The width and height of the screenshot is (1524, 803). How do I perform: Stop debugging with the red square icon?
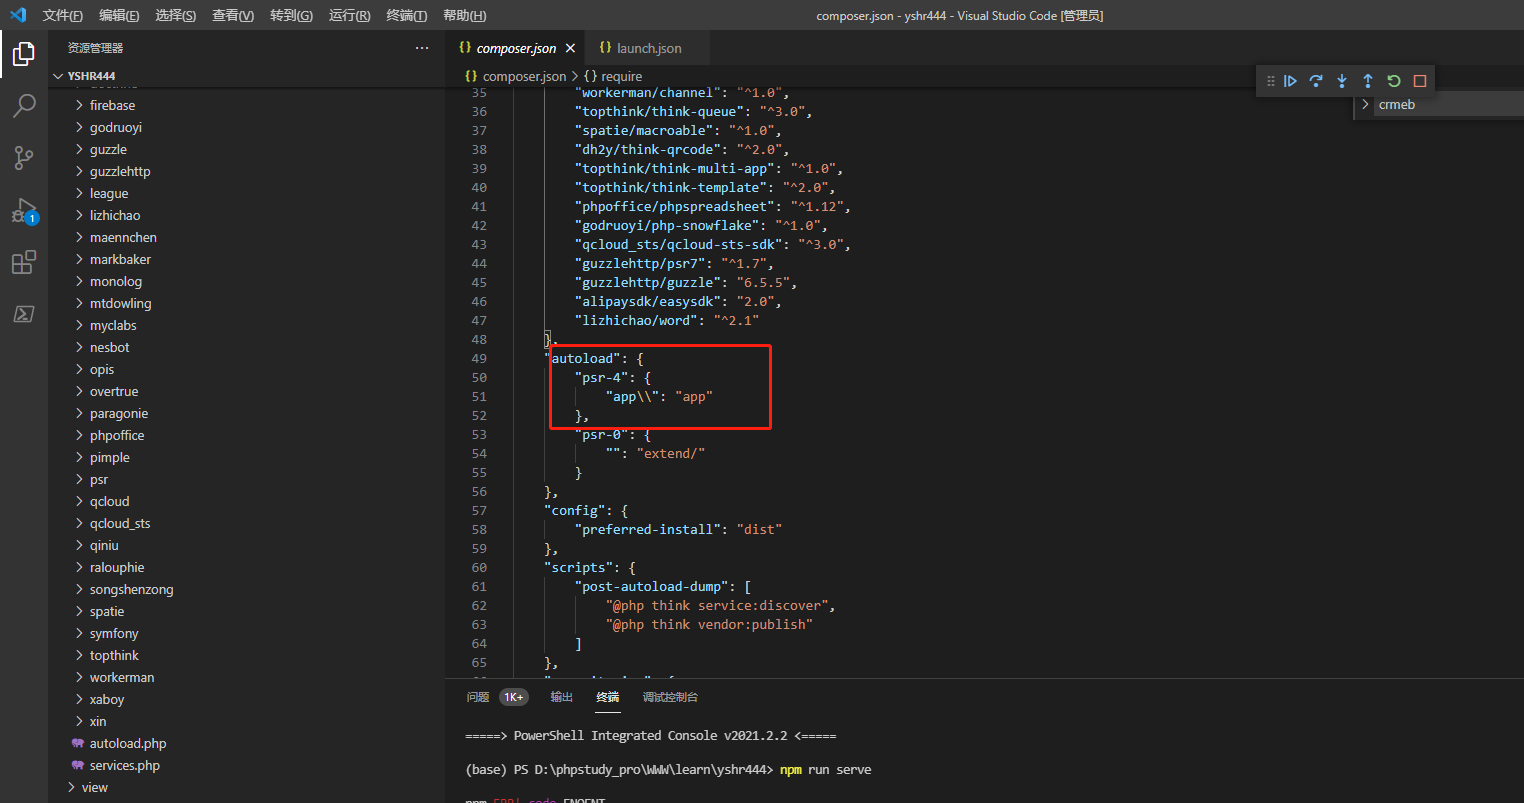[x=1418, y=81]
